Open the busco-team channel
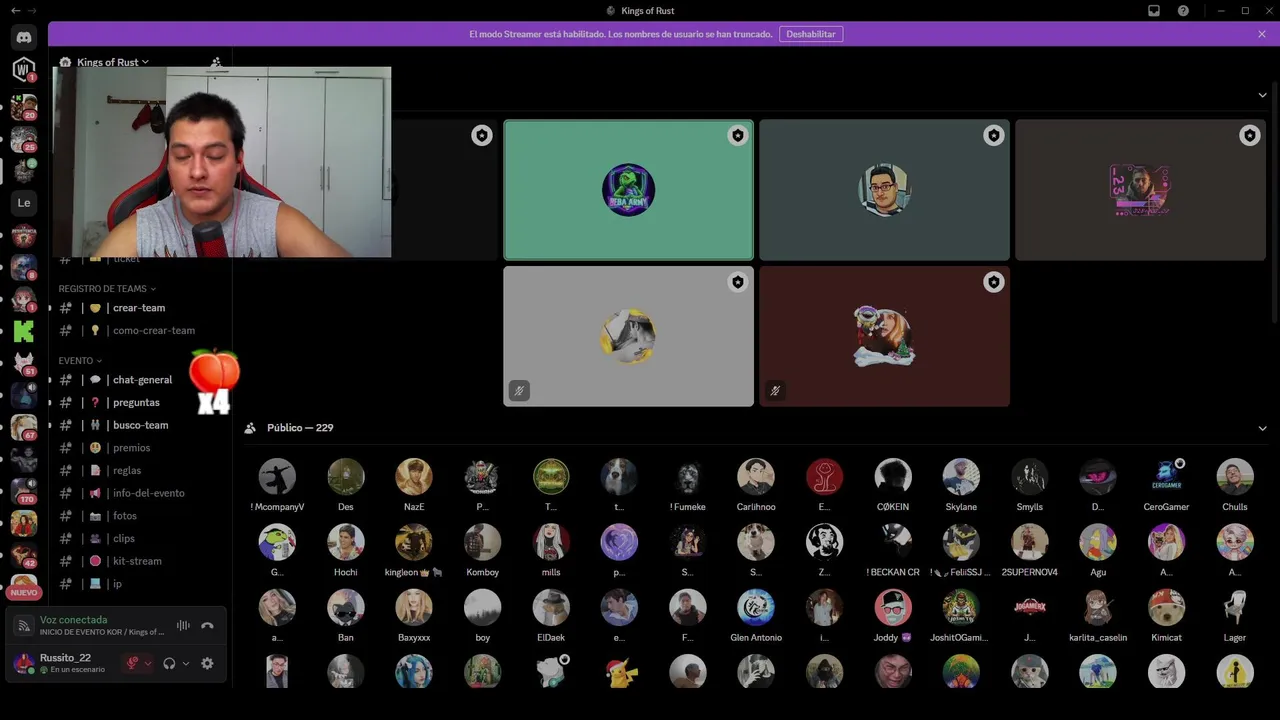1280x720 pixels. tap(140, 425)
